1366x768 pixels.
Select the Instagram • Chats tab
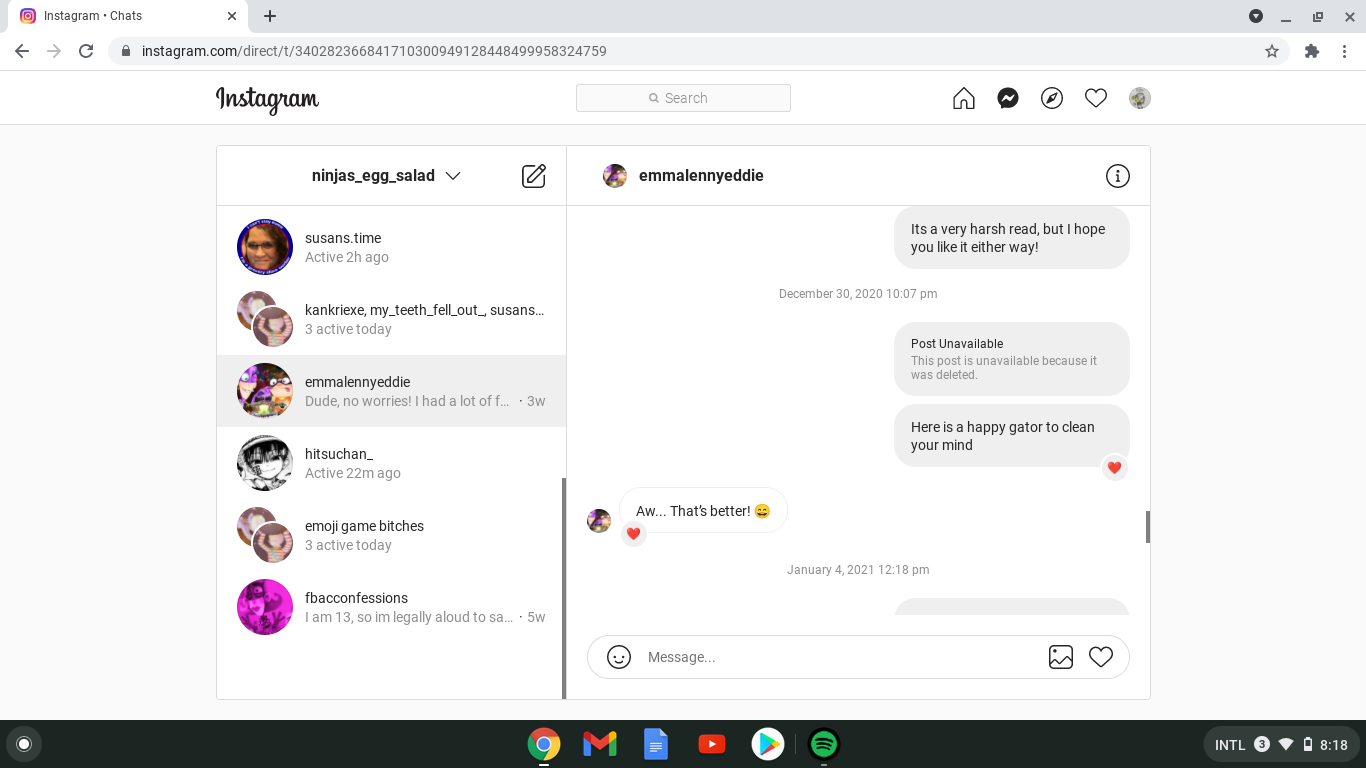127,16
